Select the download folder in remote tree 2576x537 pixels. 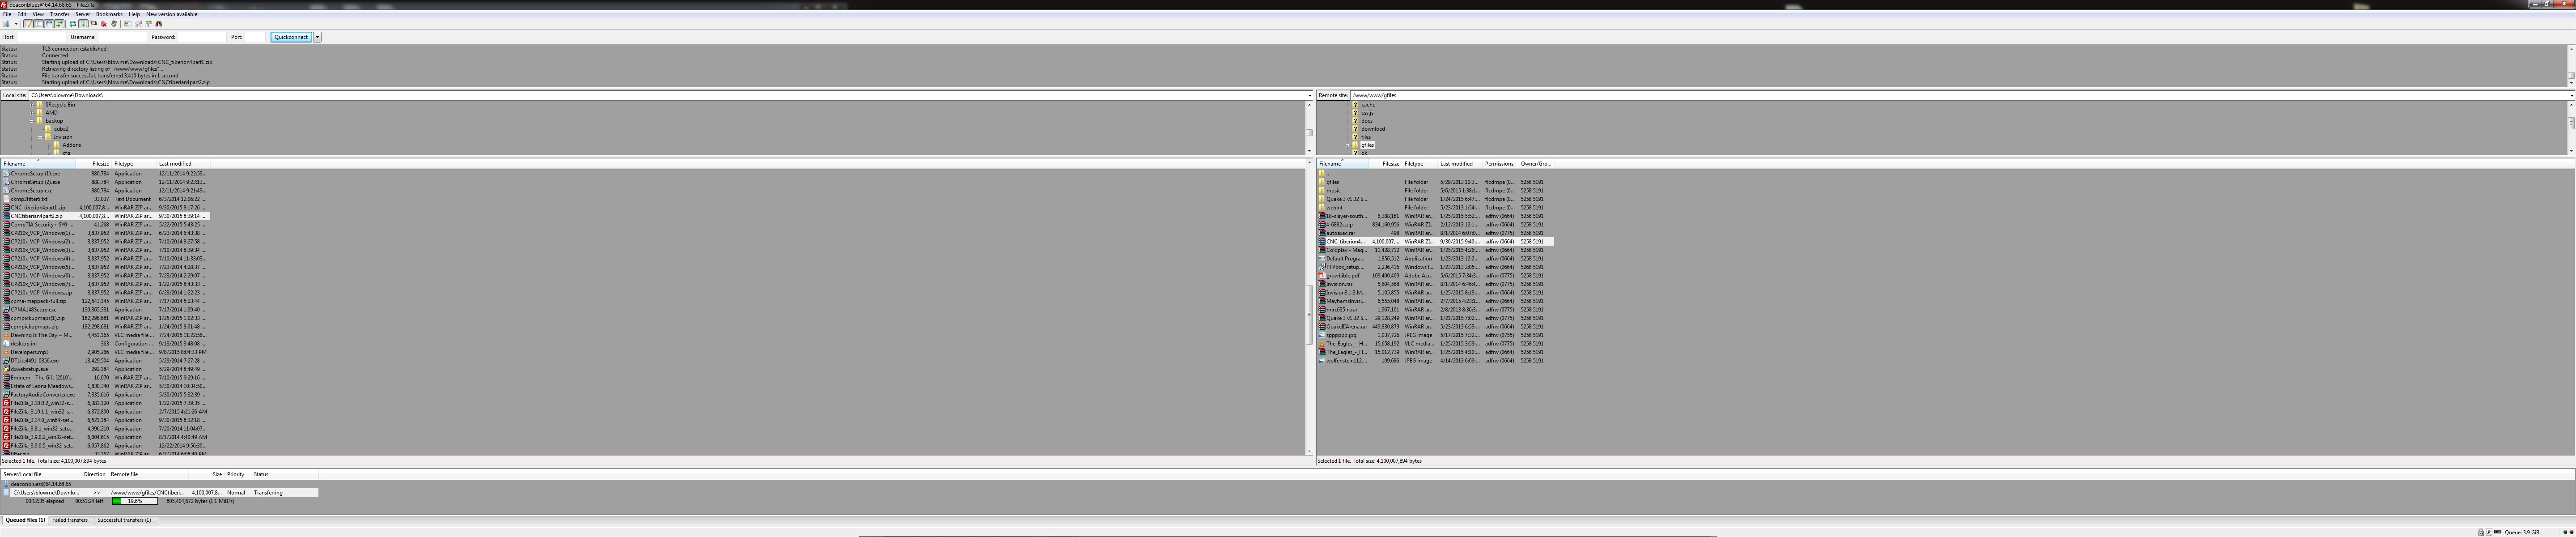pyautogui.click(x=1372, y=129)
